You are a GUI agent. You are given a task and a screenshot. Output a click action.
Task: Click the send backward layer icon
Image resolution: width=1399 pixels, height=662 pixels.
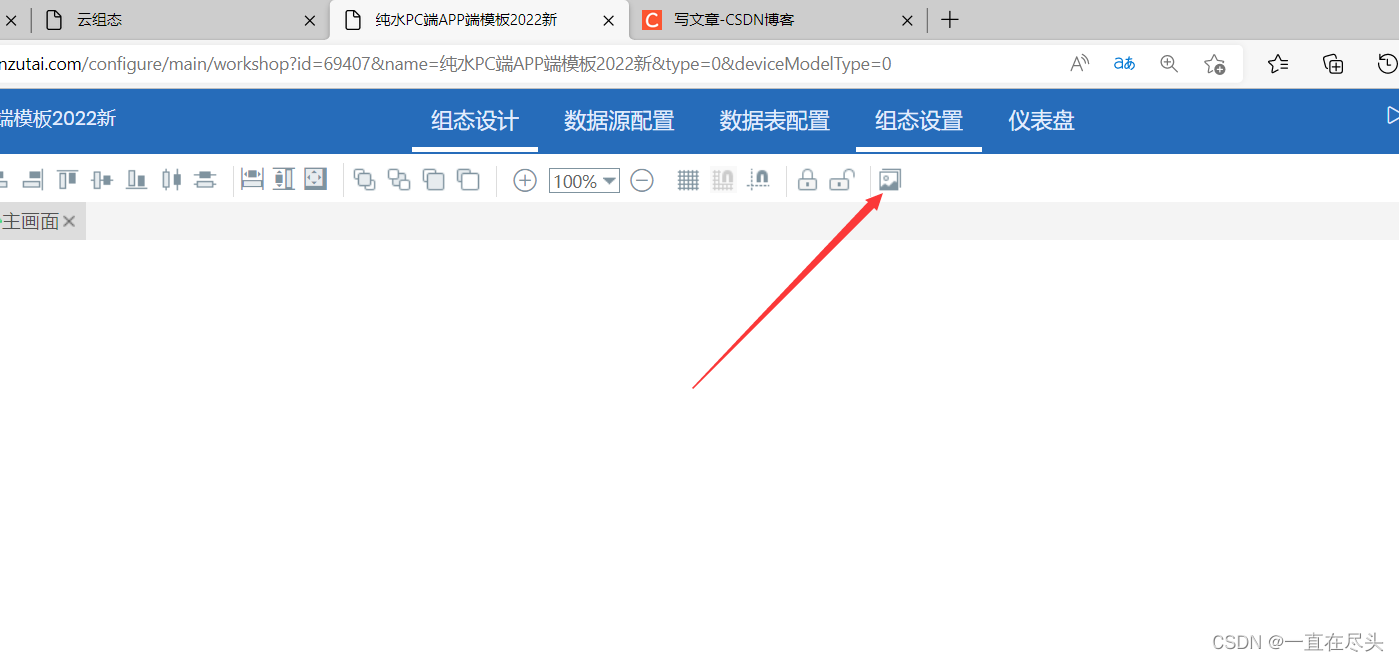(399, 180)
